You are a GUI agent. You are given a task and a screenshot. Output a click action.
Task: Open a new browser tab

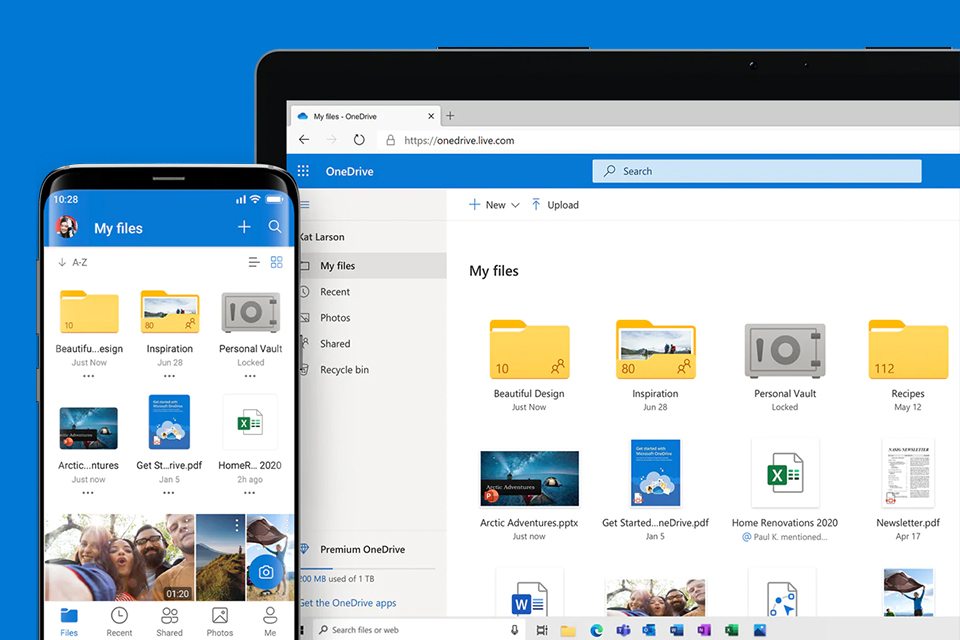tap(450, 116)
